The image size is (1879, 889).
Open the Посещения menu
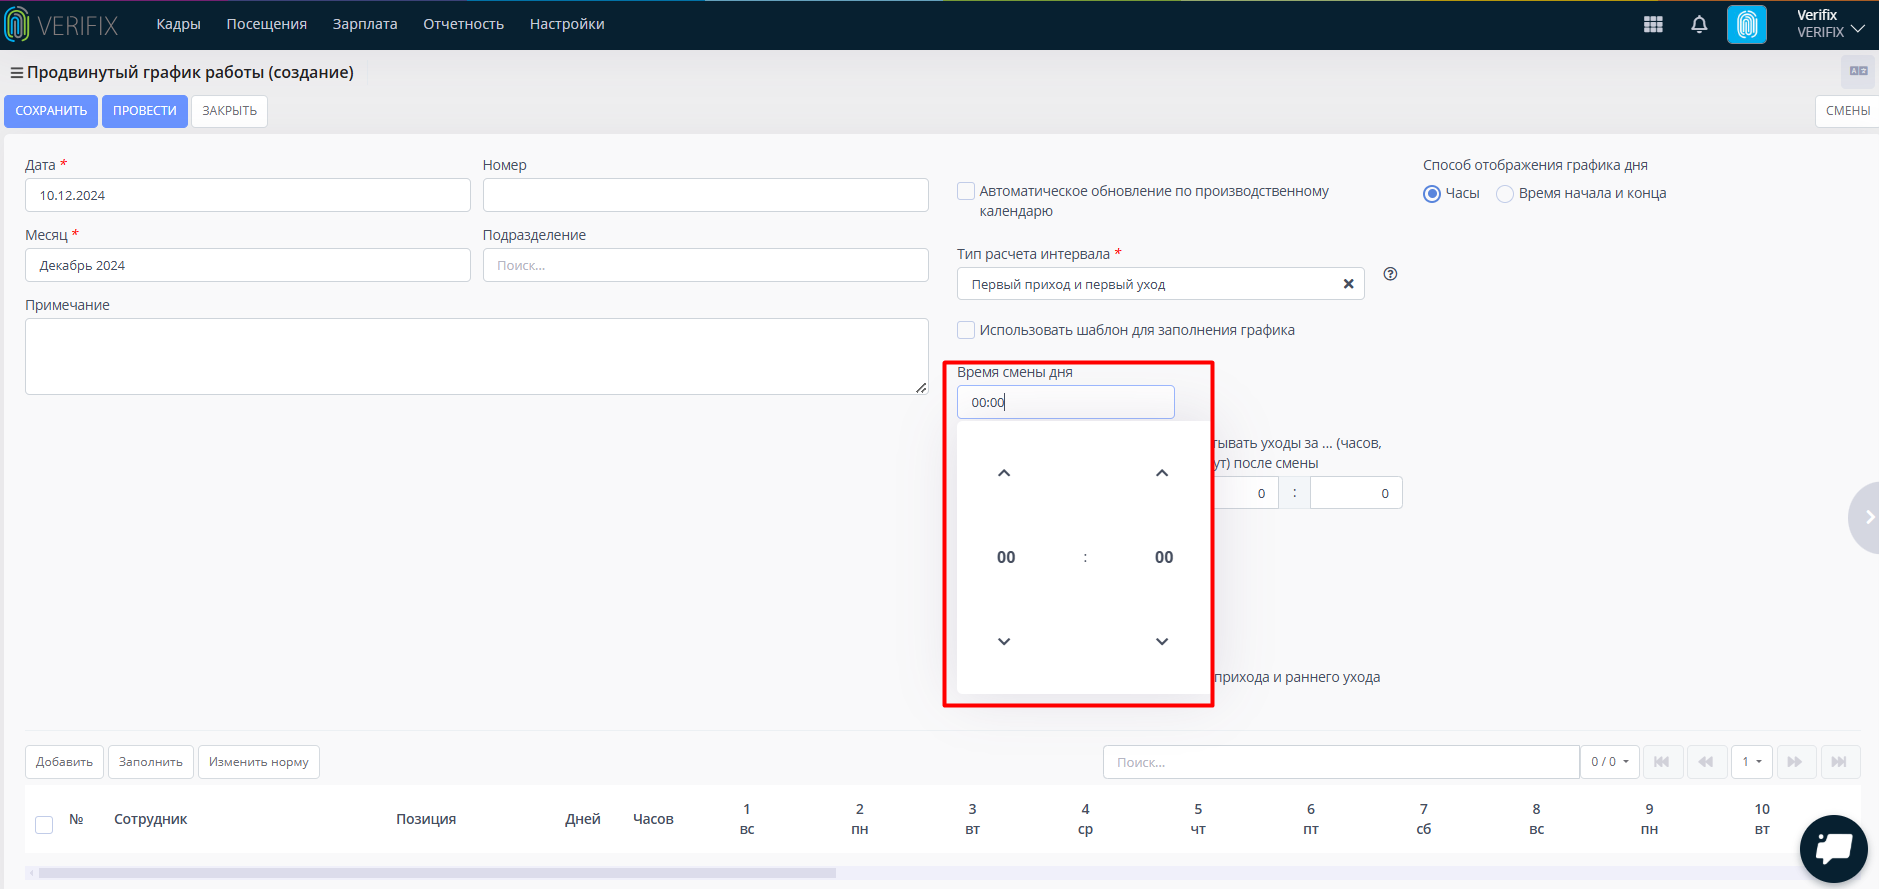pyautogui.click(x=267, y=24)
